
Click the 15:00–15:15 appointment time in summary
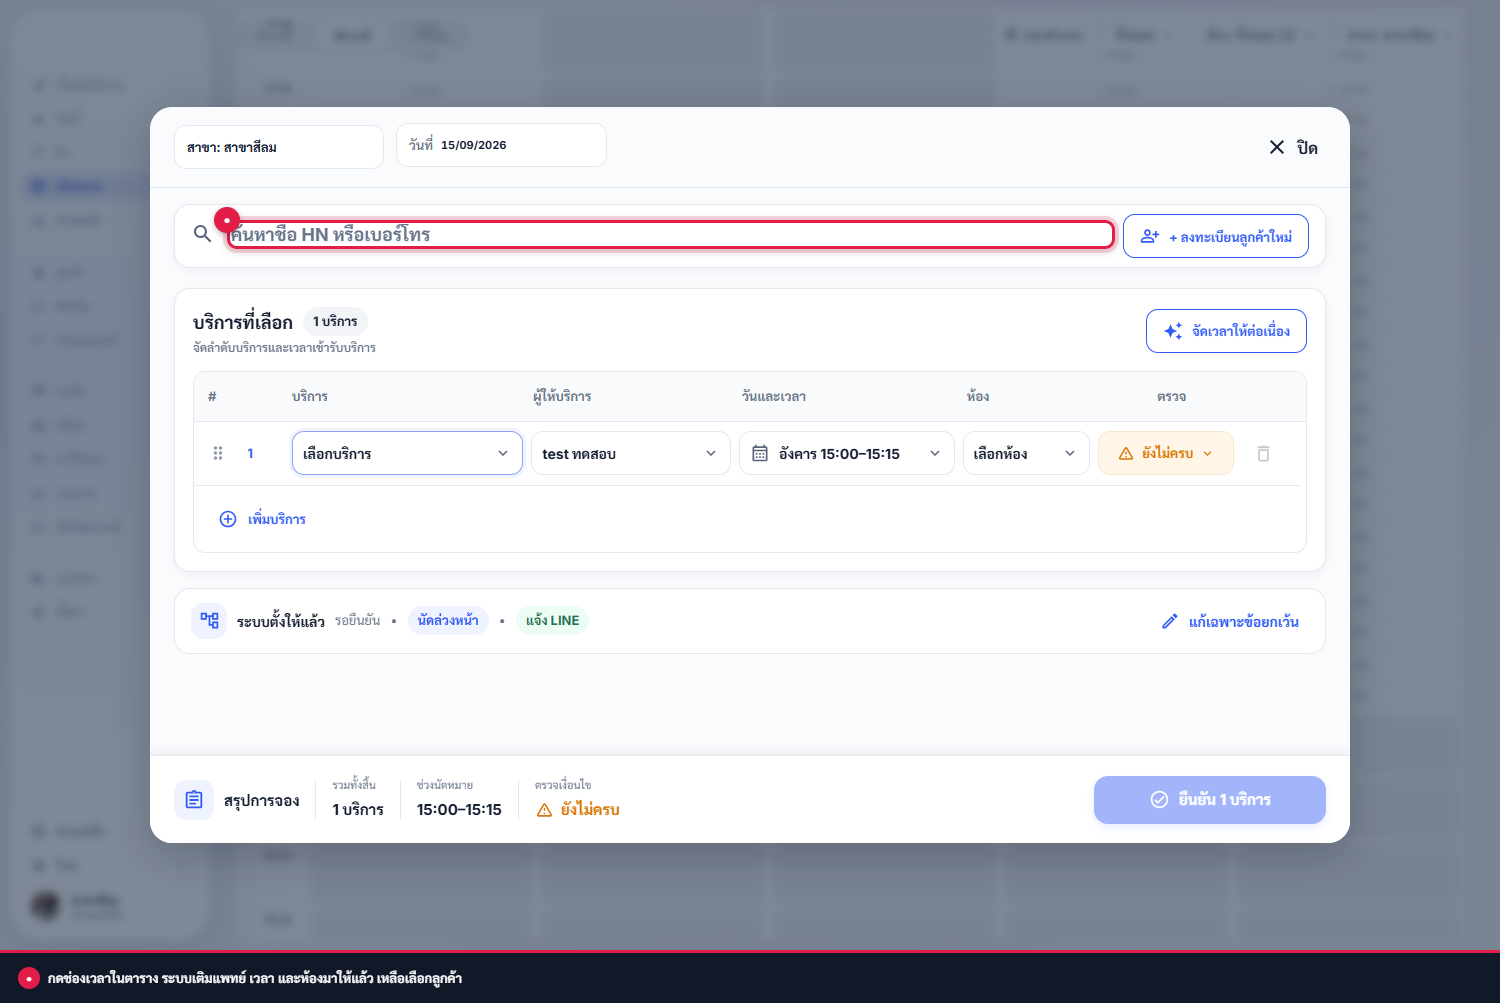(x=459, y=810)
